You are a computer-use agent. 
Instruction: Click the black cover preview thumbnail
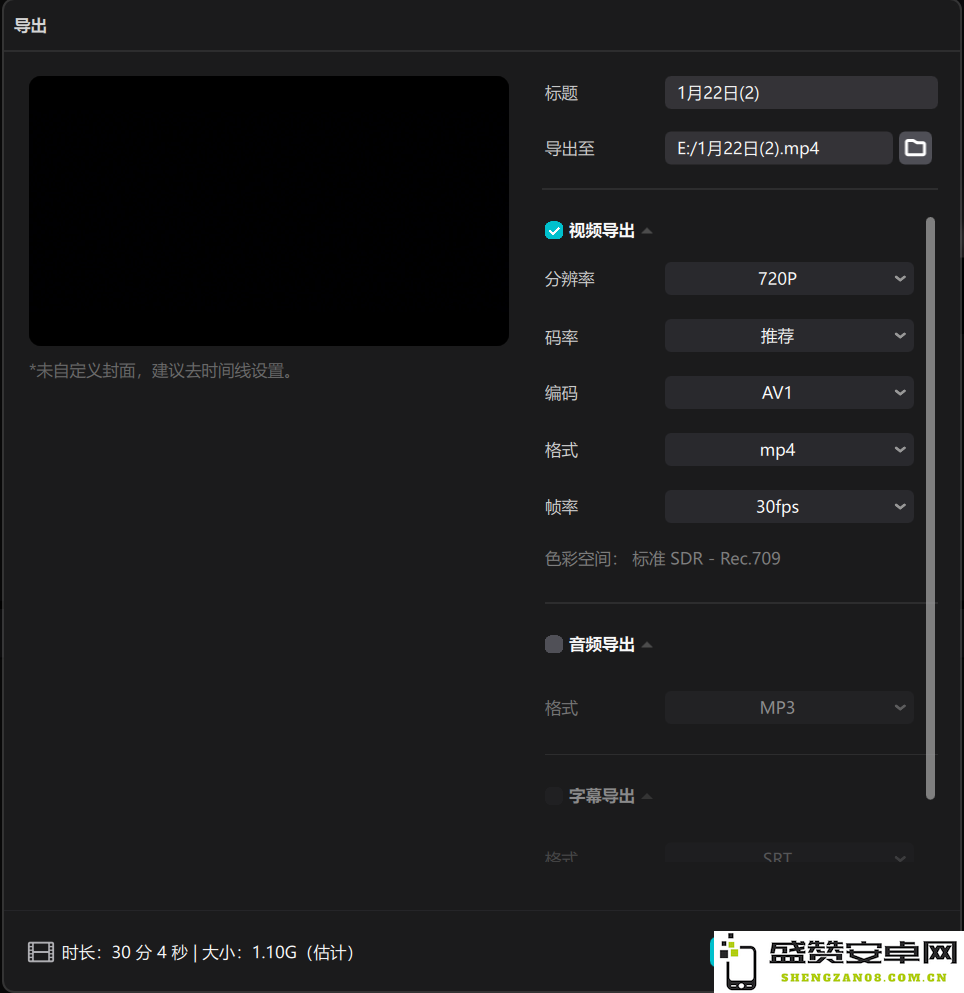pyautogui.click(x=269, y=211)
